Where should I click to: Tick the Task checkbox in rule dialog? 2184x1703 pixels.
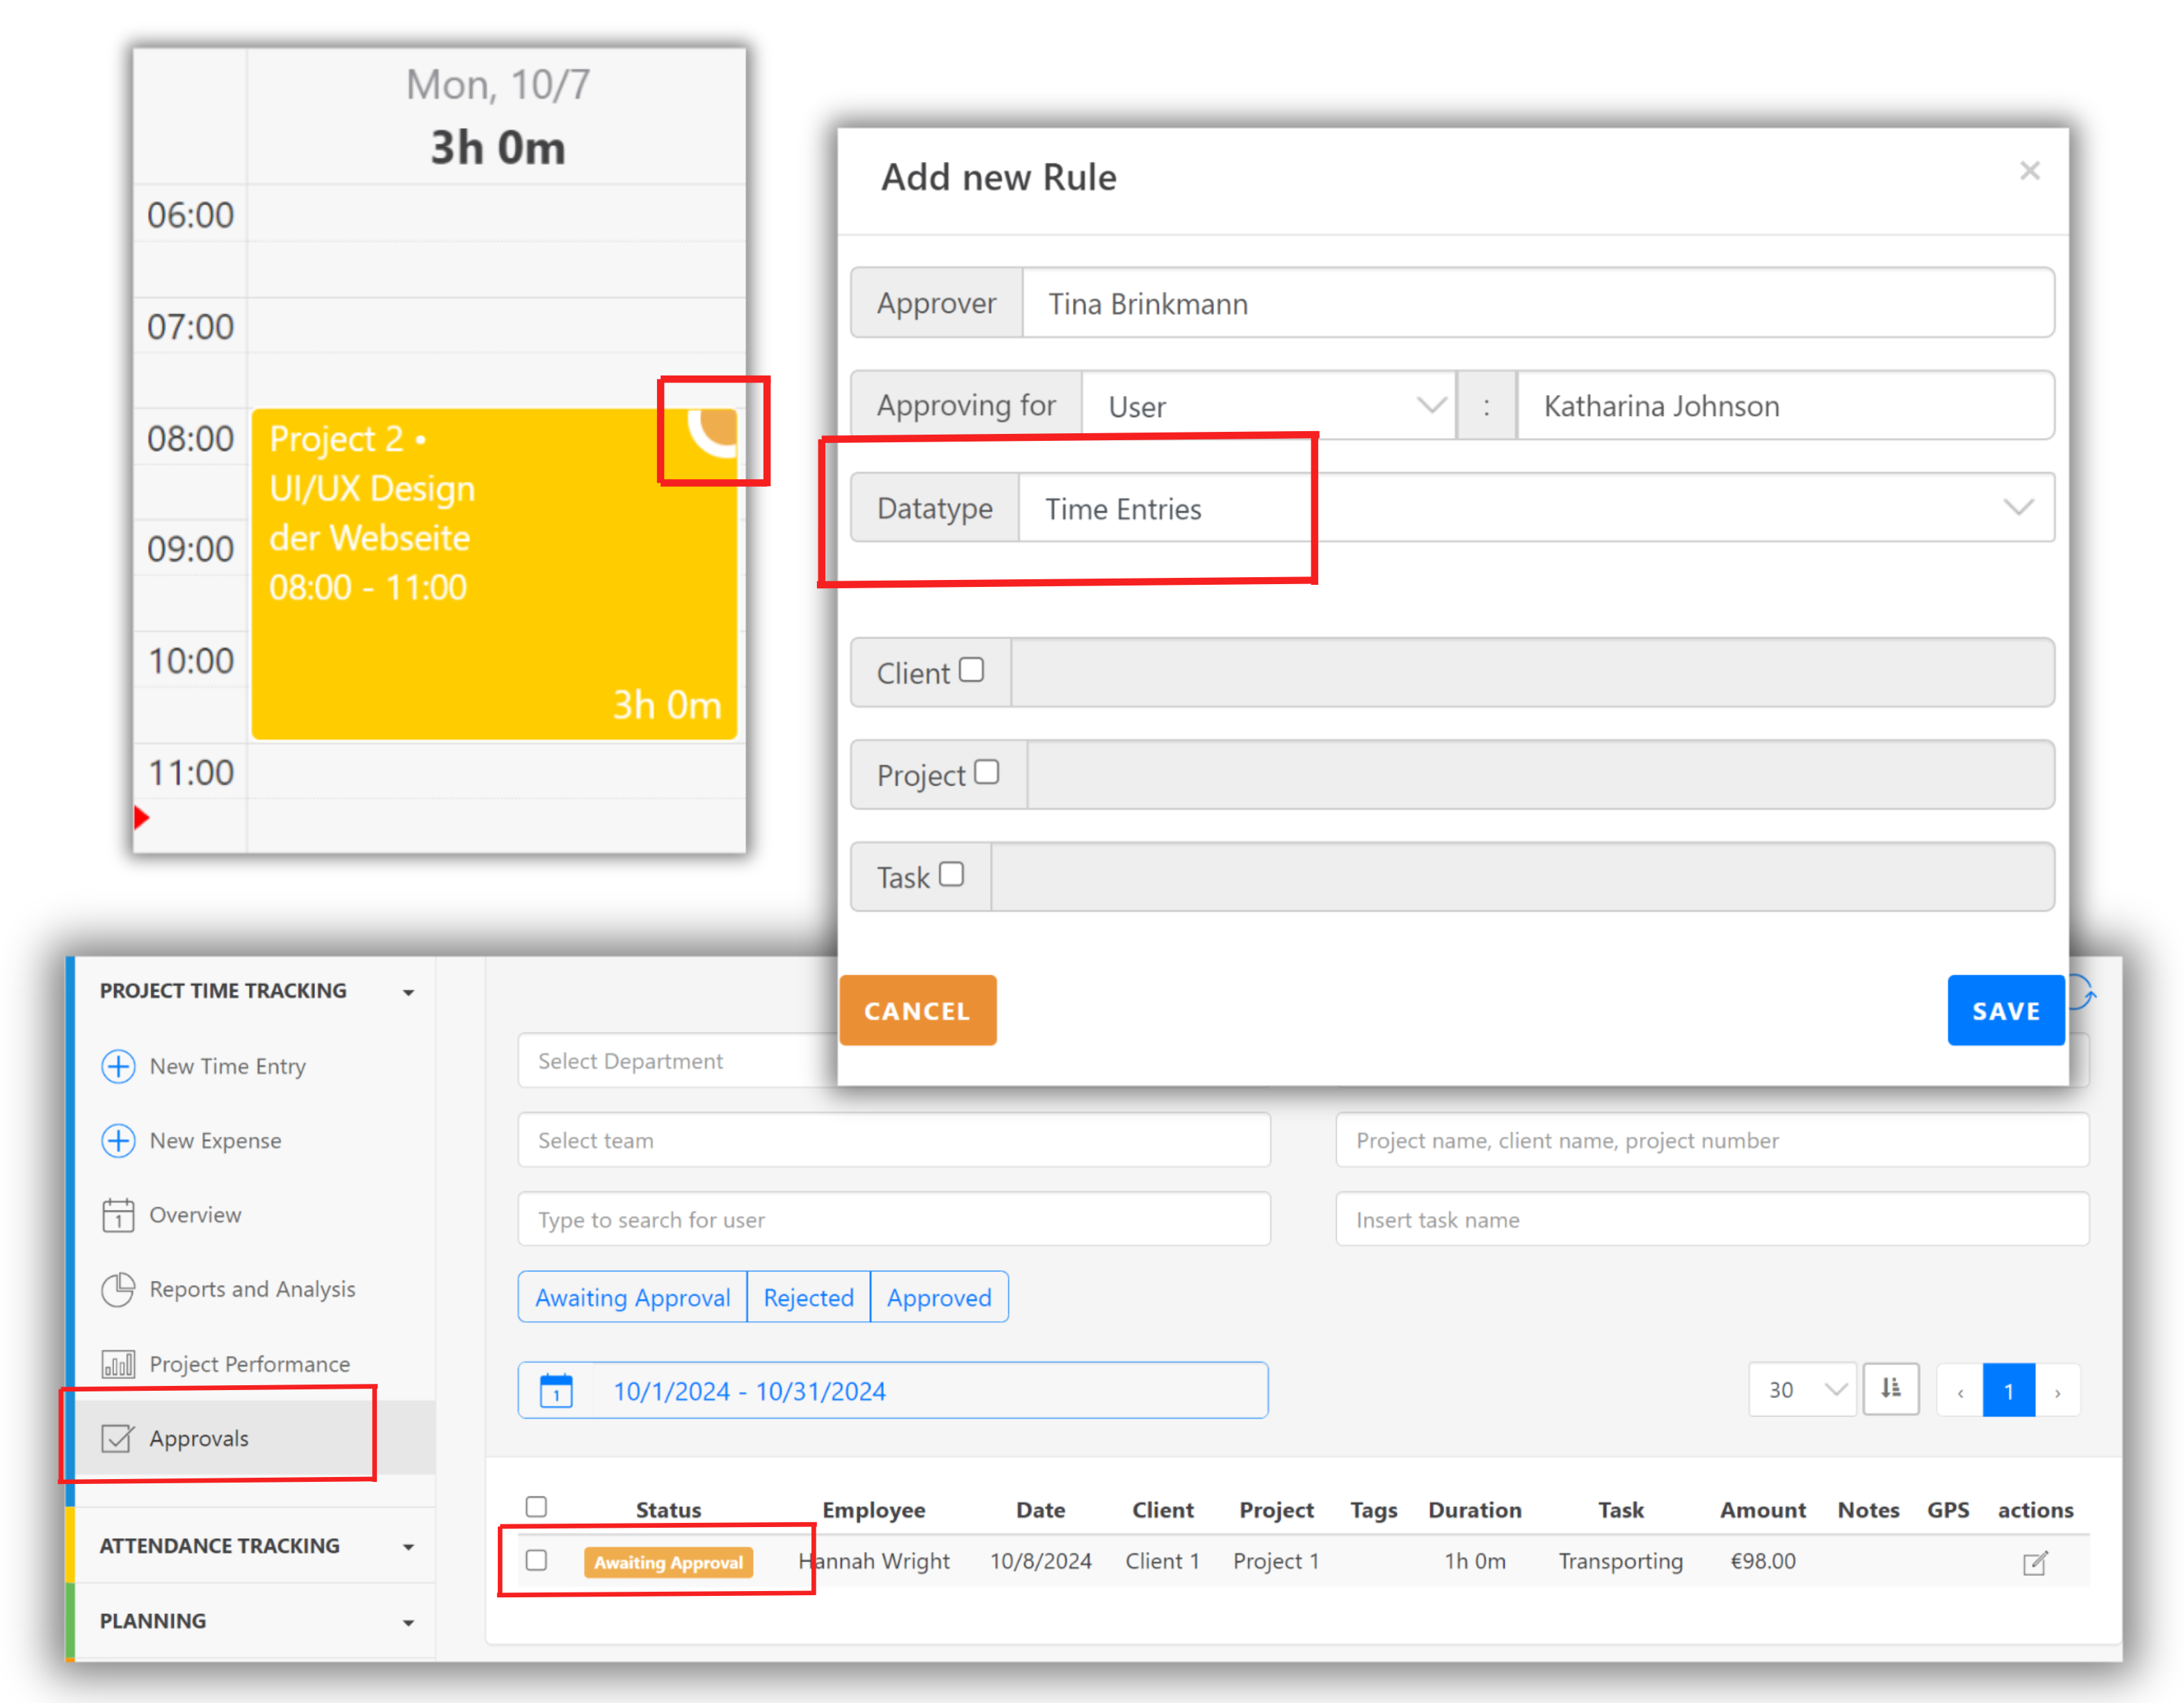click(x=951, y=875)
